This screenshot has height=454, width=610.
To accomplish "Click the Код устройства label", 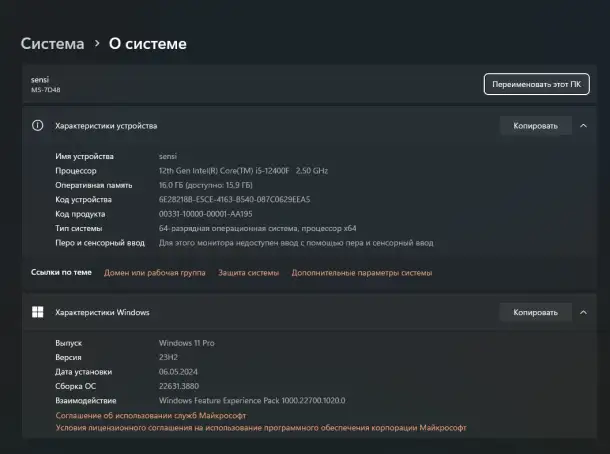I will 83,200.
